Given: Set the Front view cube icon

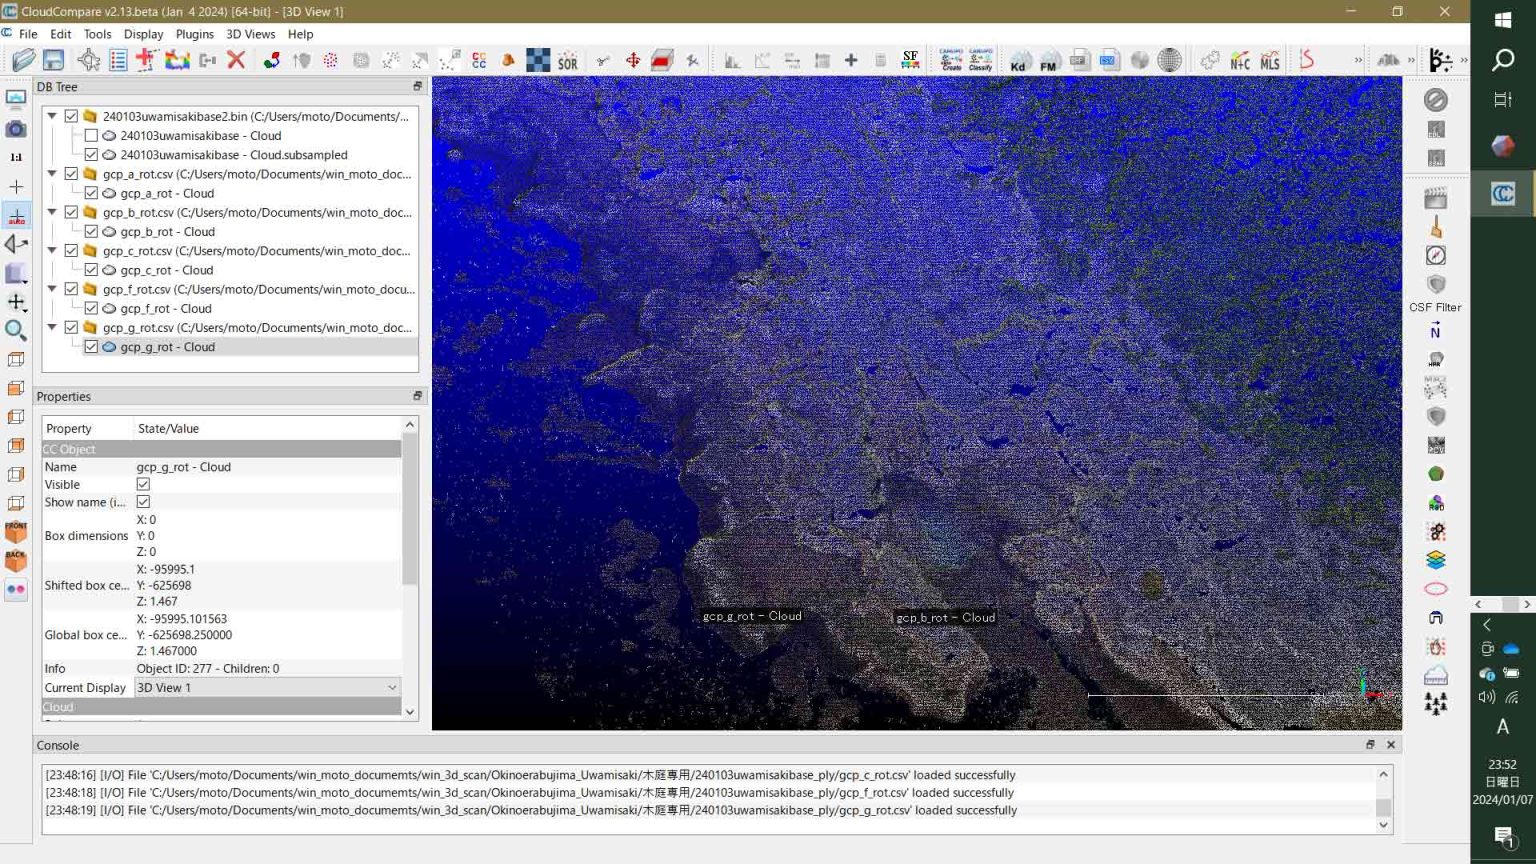Looking at the screenshot, I should (16, 531).
